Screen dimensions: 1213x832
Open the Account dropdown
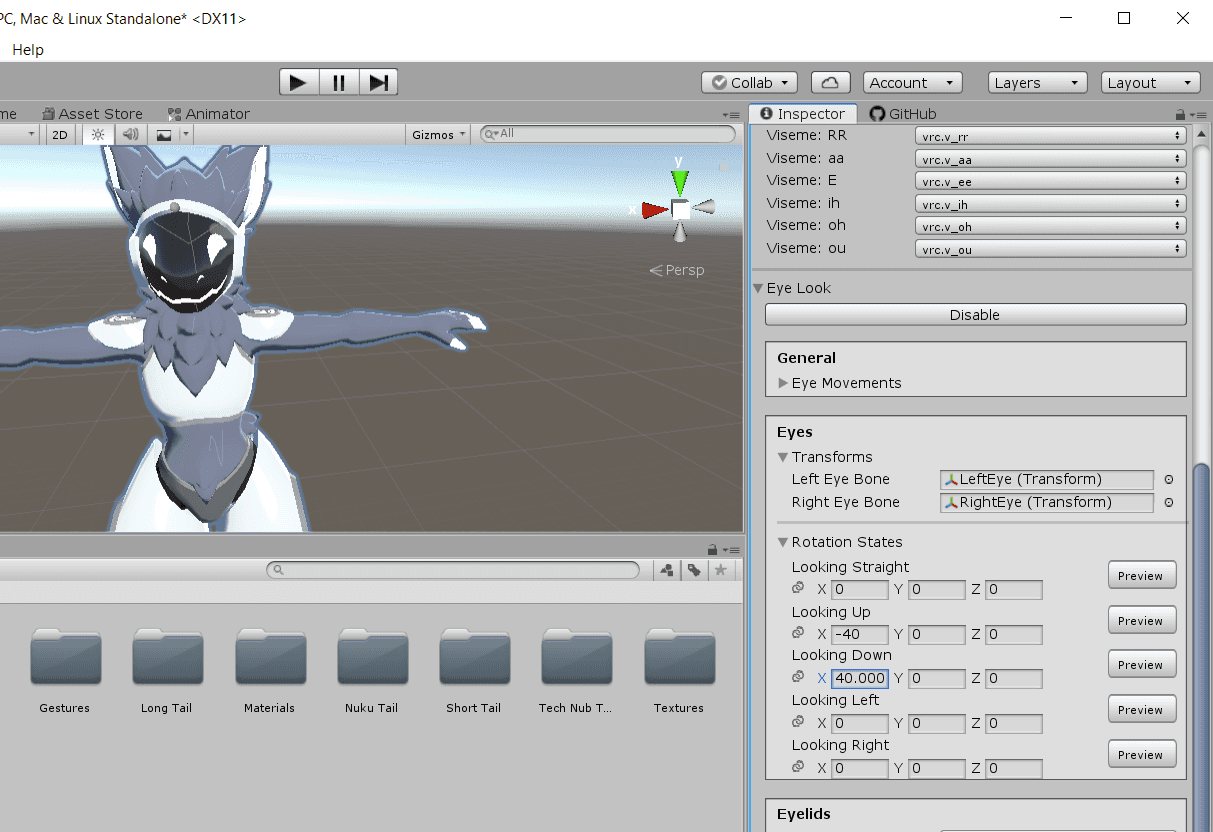912,83
